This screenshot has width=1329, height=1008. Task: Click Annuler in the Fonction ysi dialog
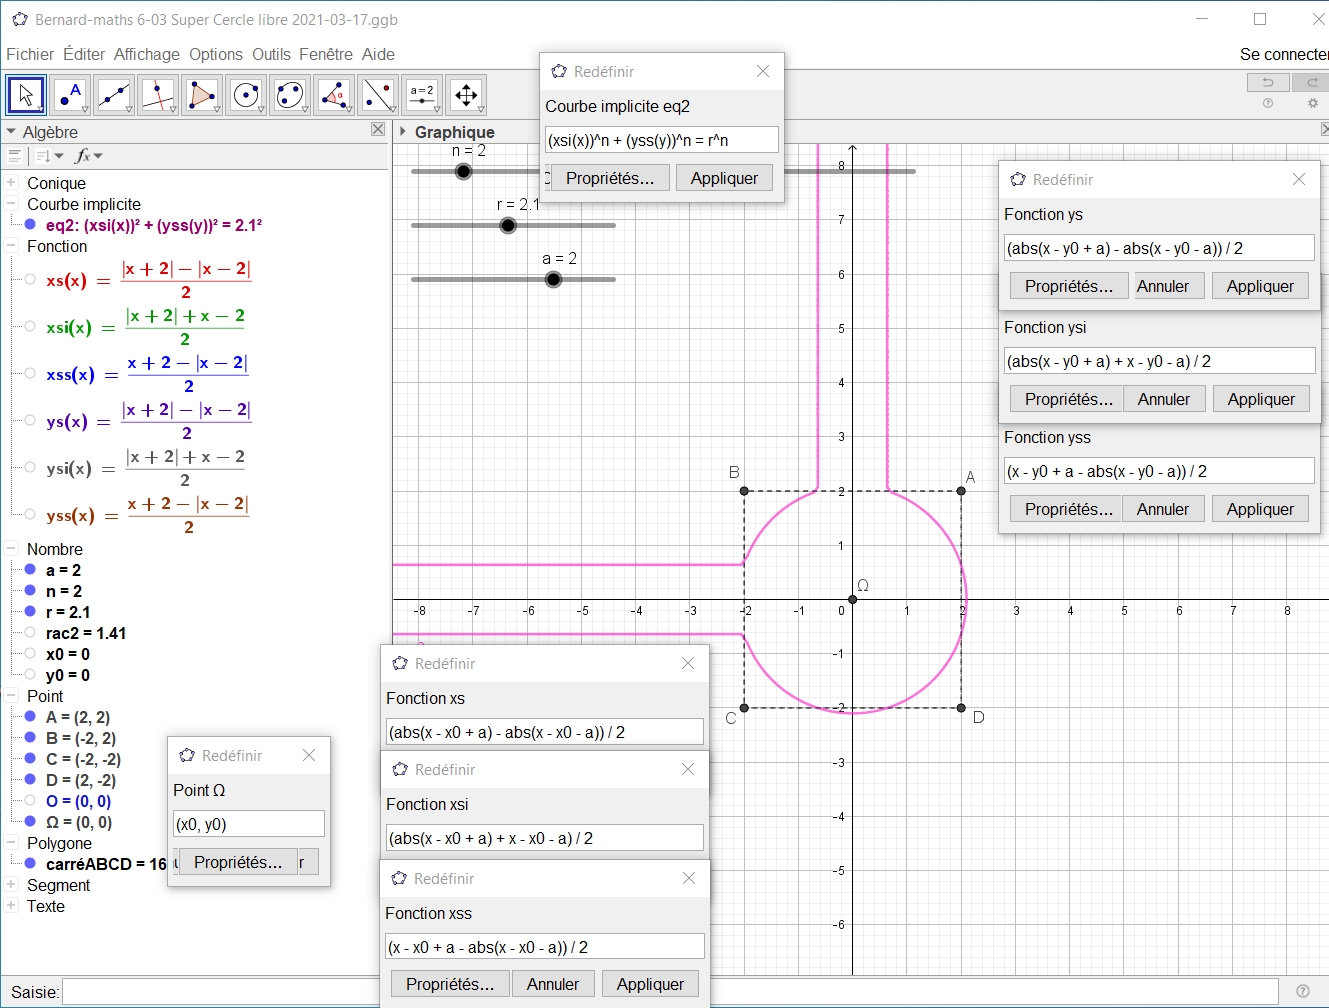pos(1163,399)
